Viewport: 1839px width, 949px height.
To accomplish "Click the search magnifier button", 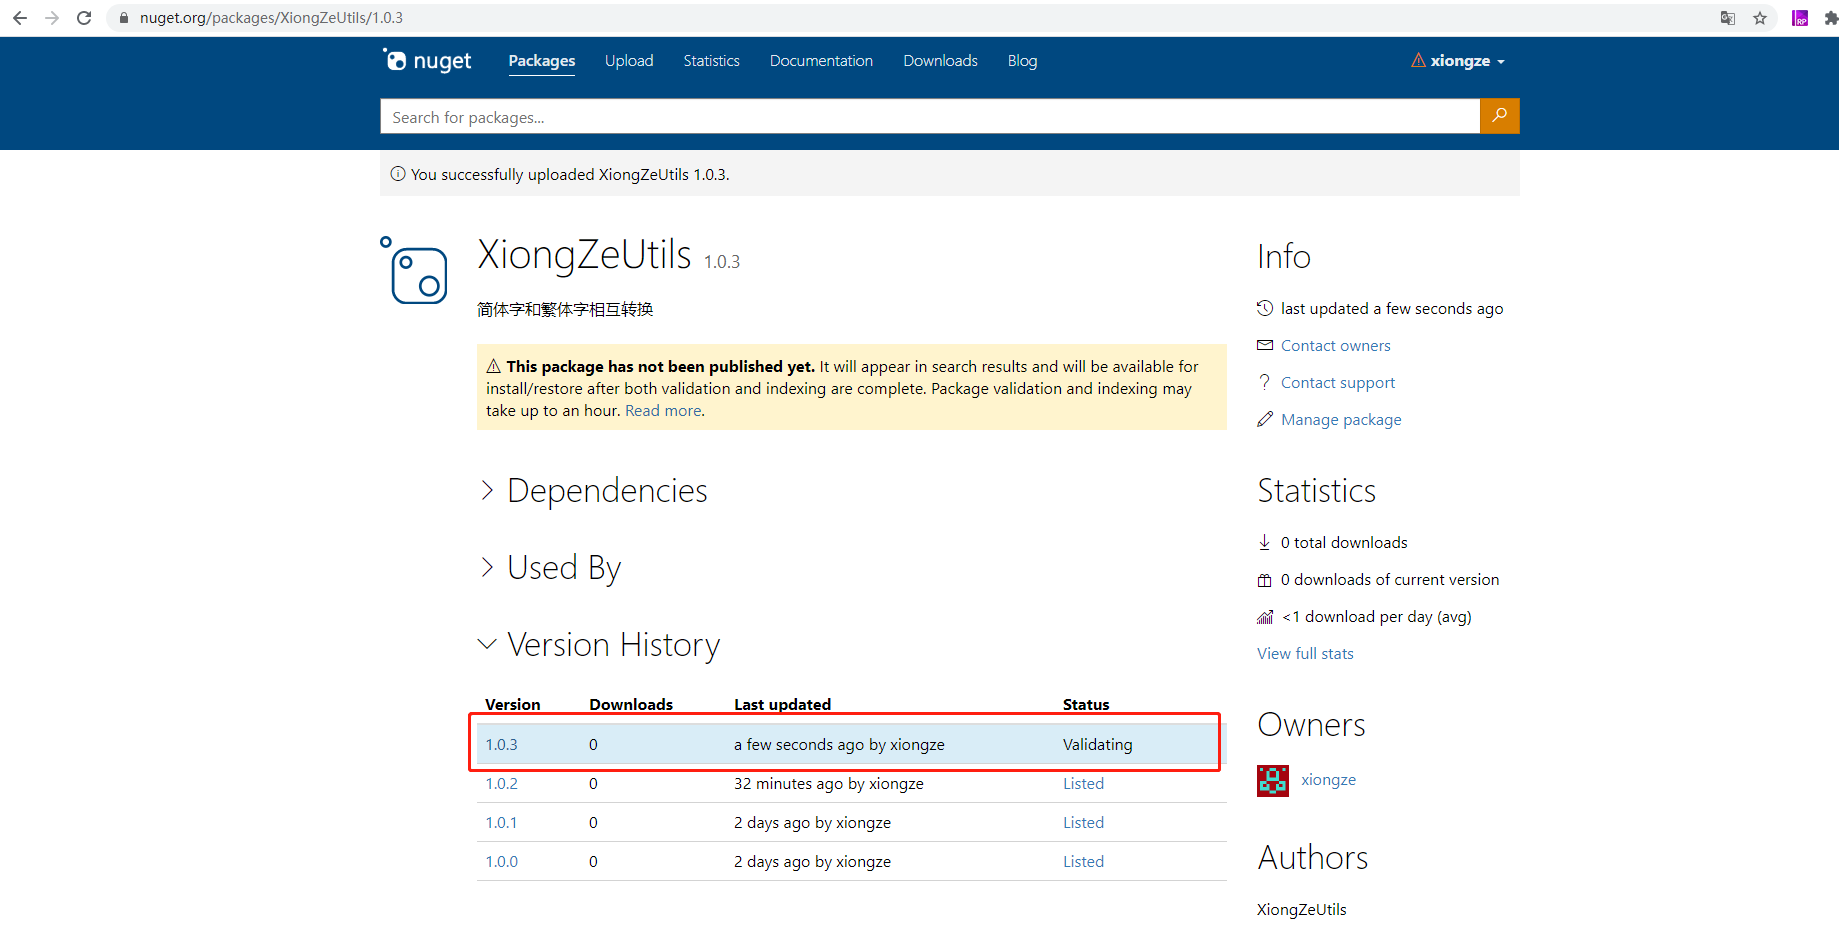I will point(1499,116).
